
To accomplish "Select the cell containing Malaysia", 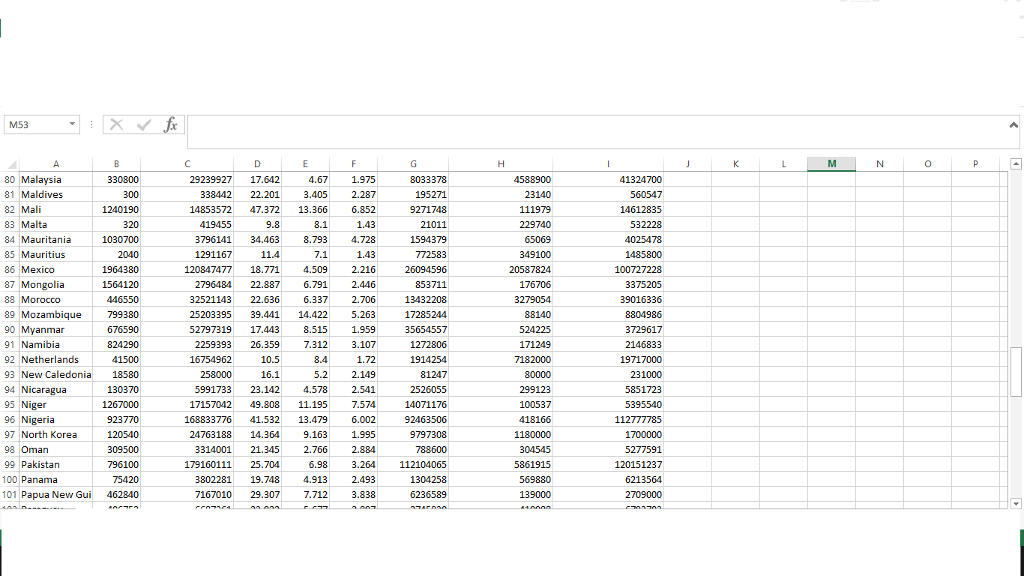I will pos(55,179).
